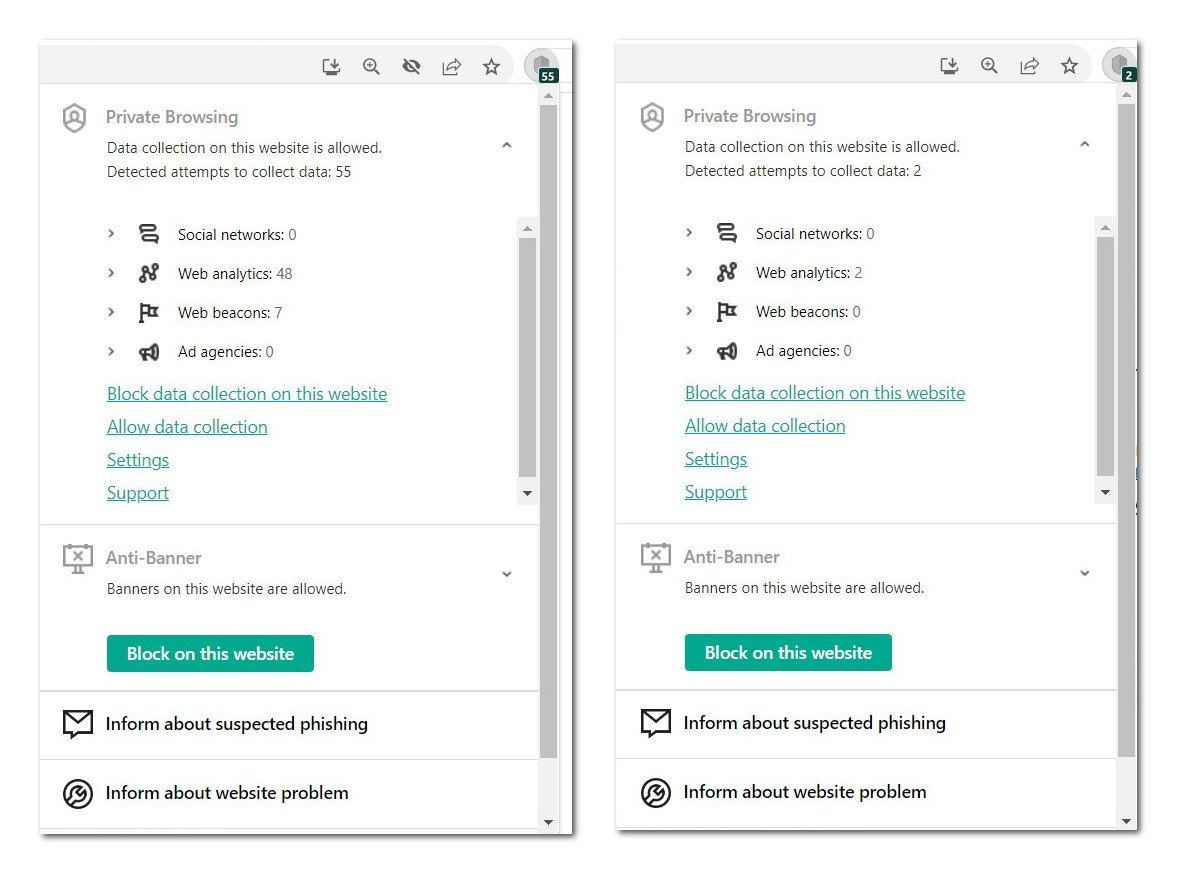The width and height of the screenshot is (1178, 875).
Task: Select Inform about website problem in the left panel
Action: [227, 793]
